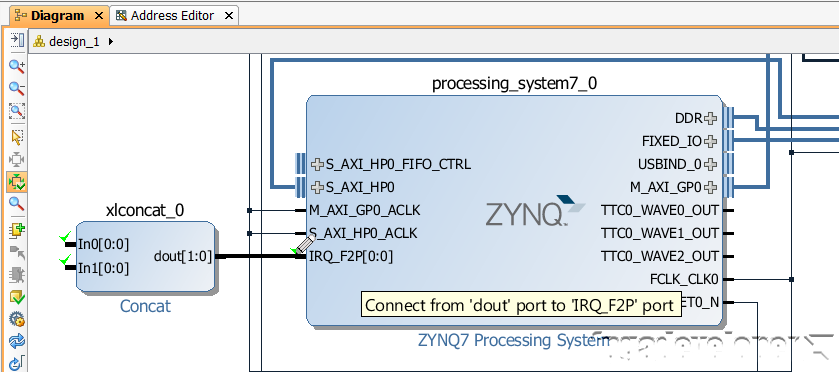Click the In0[0:0] input port on xlconcat_0
The image size is (839, 372).
point(104,245)
